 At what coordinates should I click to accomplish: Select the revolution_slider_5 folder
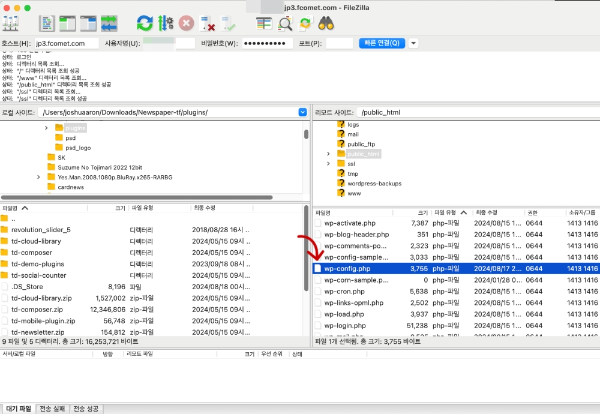152,230
